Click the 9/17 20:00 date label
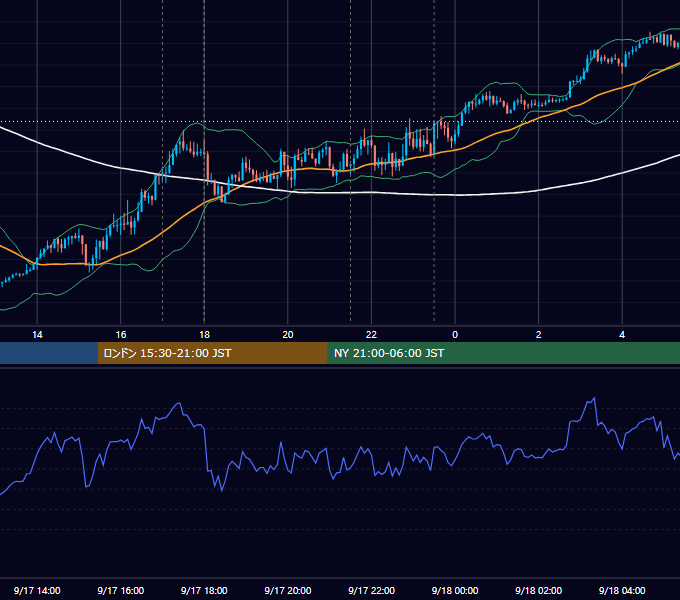This screenshot has height=600, width=680. [x=288, y=590]
